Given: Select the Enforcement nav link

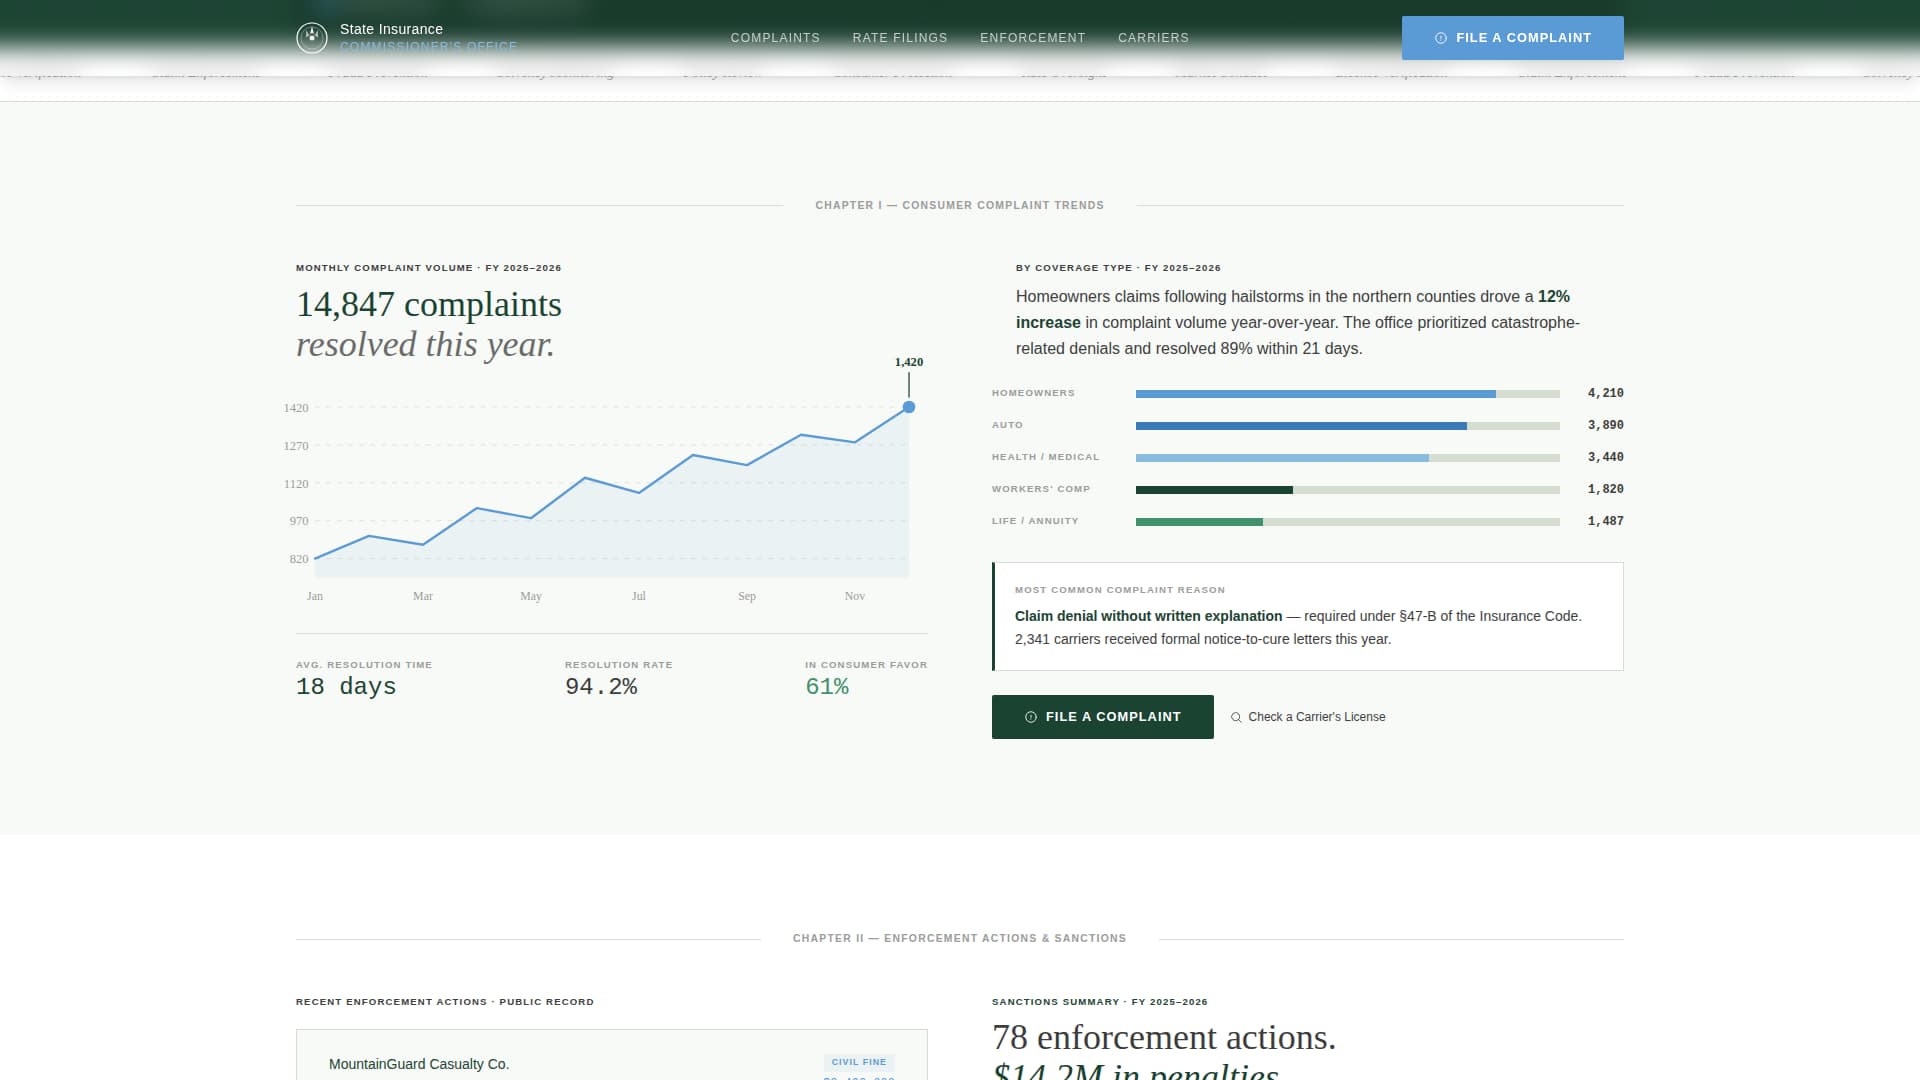Looking at the screenshot, I should 1033,38.
